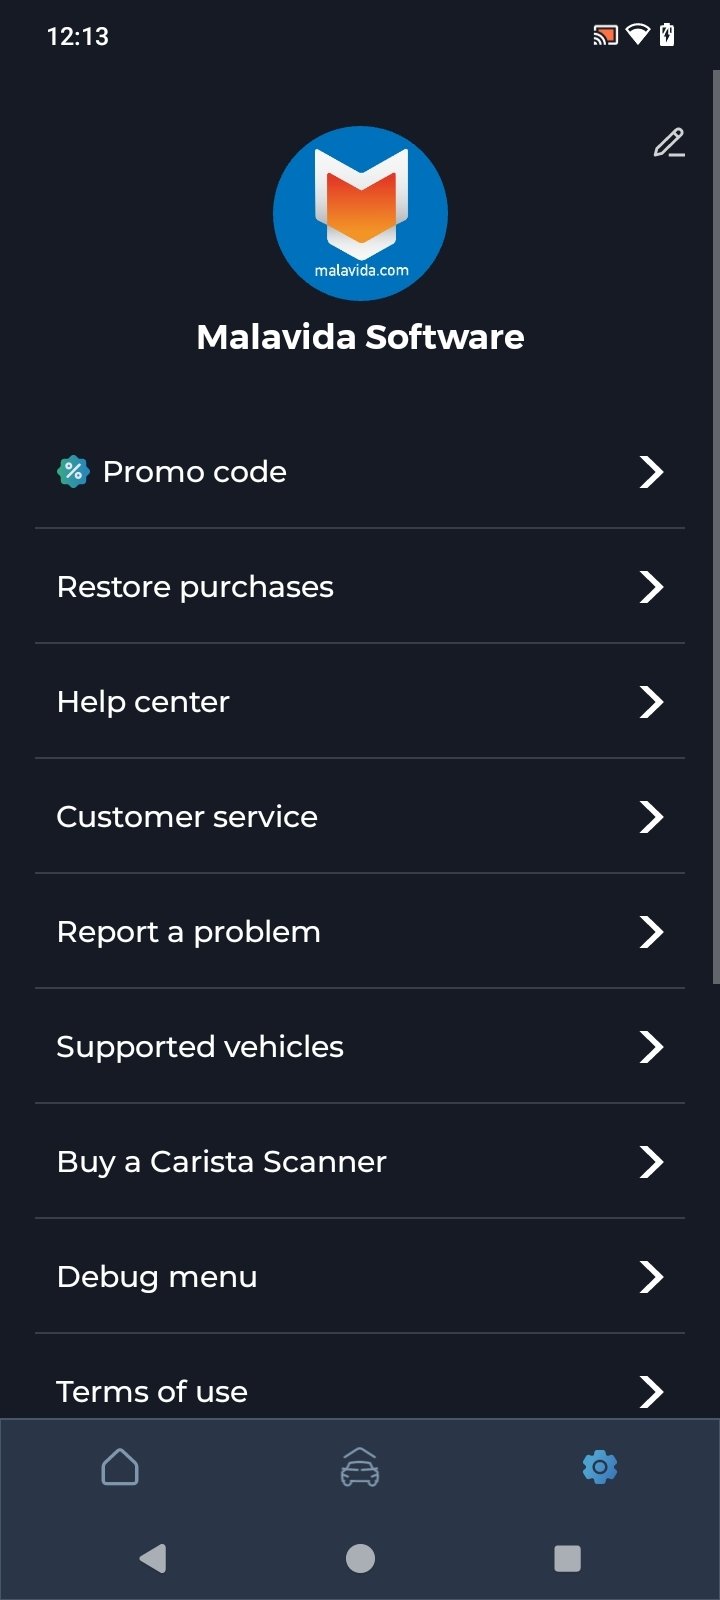Open Customer service menu item
This screenshot has width=720, height=1600.
[187, 817]
